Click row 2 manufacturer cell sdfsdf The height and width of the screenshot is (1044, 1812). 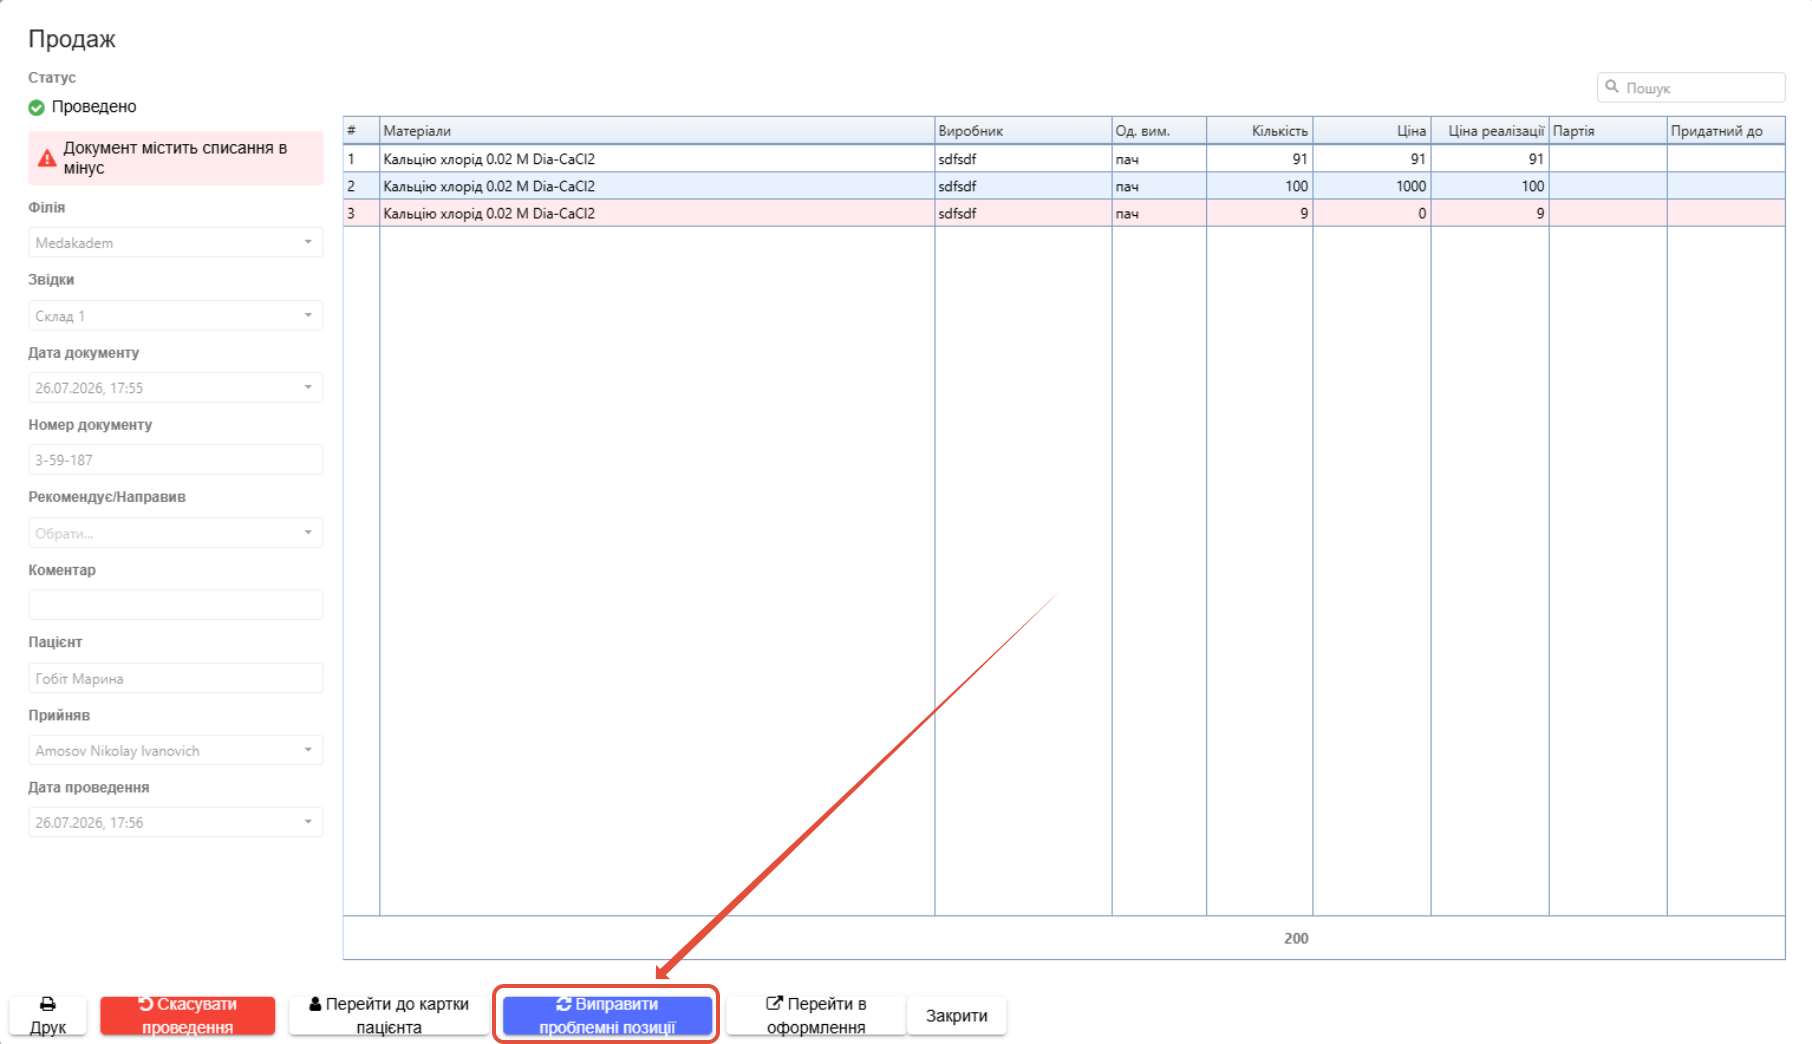tap(1023, 186)
